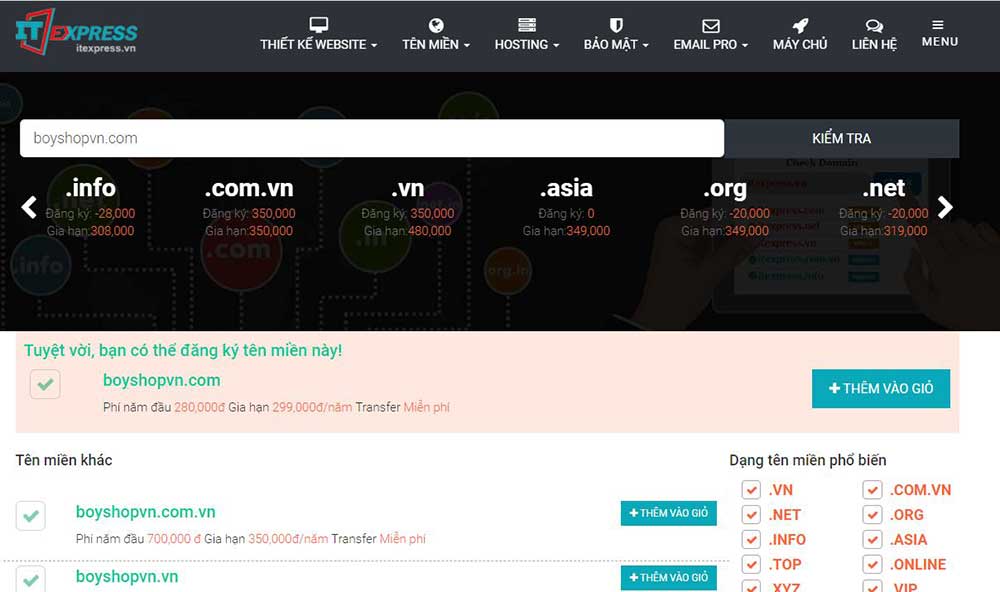This screenshot has width=1000, height=592.
Task: Click the shield icon above Bảo Mật
Action: [x=616, y=25]
